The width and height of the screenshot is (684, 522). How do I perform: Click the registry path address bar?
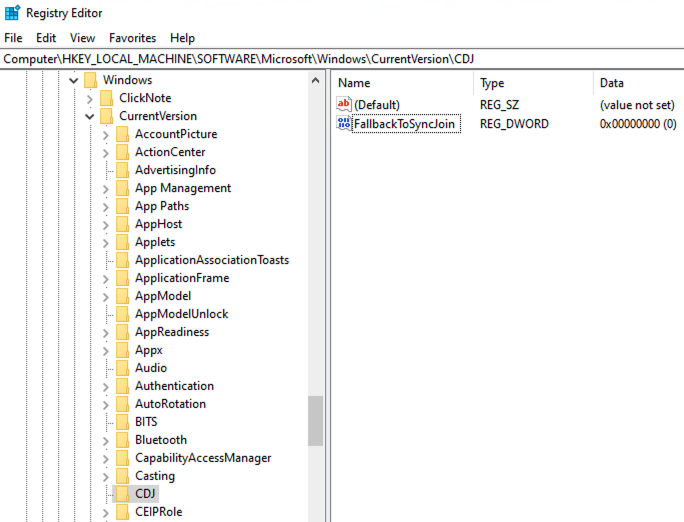(x=342, y=59)
